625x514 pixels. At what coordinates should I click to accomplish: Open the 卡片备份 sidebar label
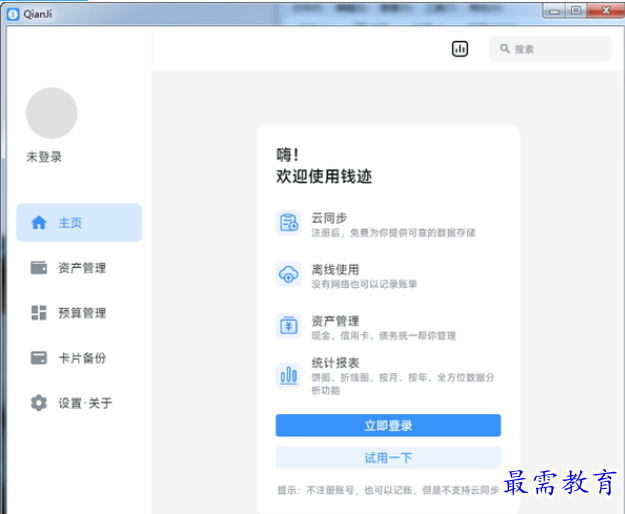82,358
